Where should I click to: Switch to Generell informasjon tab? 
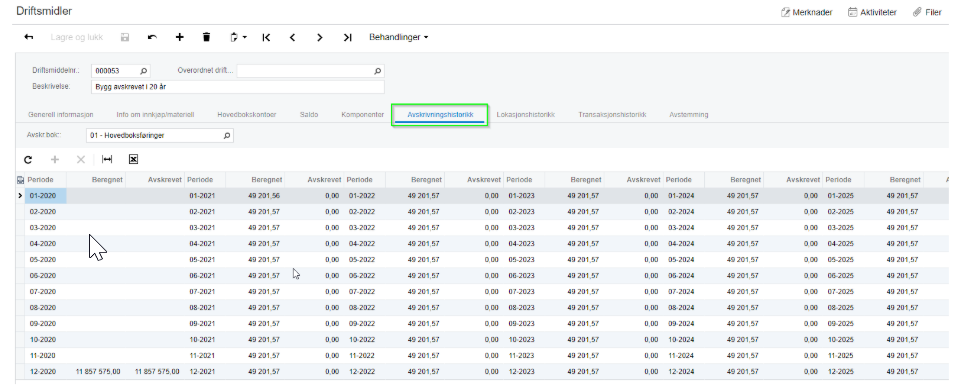pyautogui.click(x=61, y=114)
